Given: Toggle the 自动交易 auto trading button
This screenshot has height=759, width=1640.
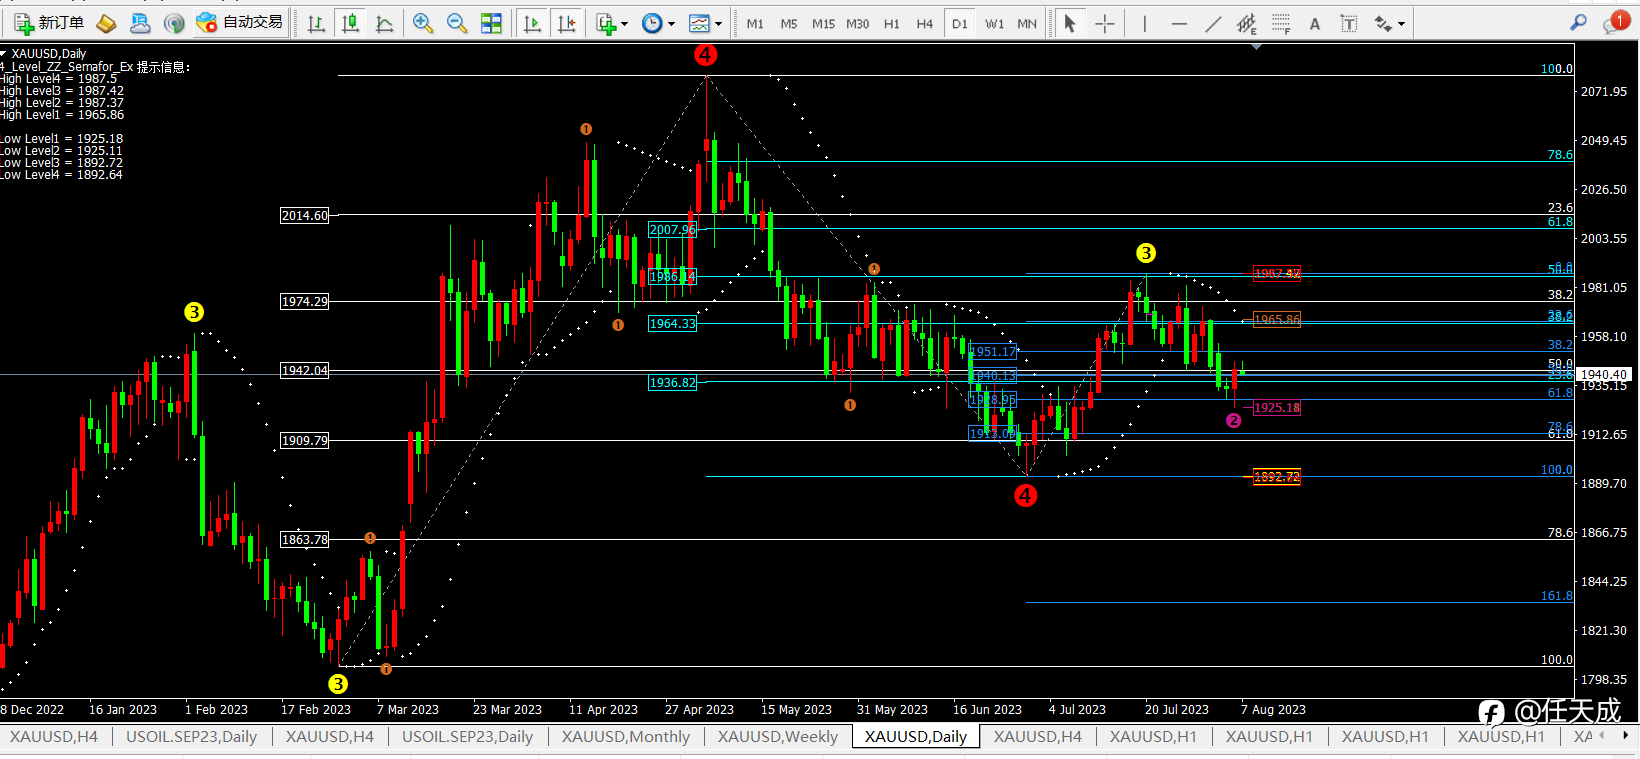Looking at the screenshot, I should (240, 23).
